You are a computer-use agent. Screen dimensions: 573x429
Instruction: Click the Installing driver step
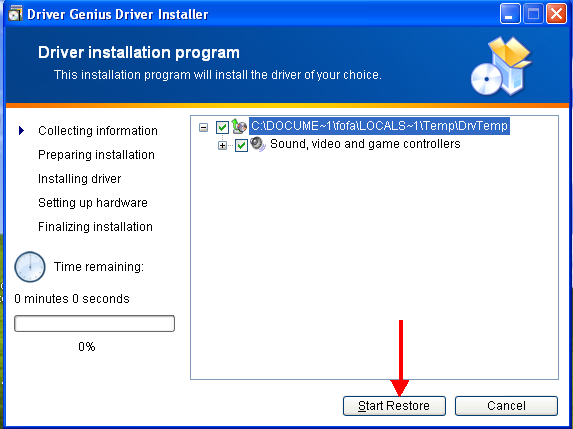pyautogui.click(x=80, y=179)
